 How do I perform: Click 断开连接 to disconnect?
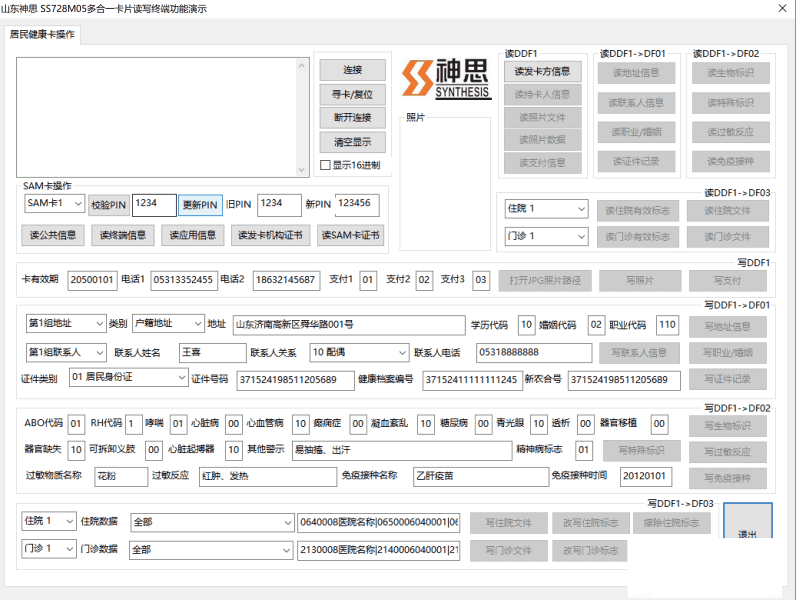pyautogui.click(x=352, y=118)
